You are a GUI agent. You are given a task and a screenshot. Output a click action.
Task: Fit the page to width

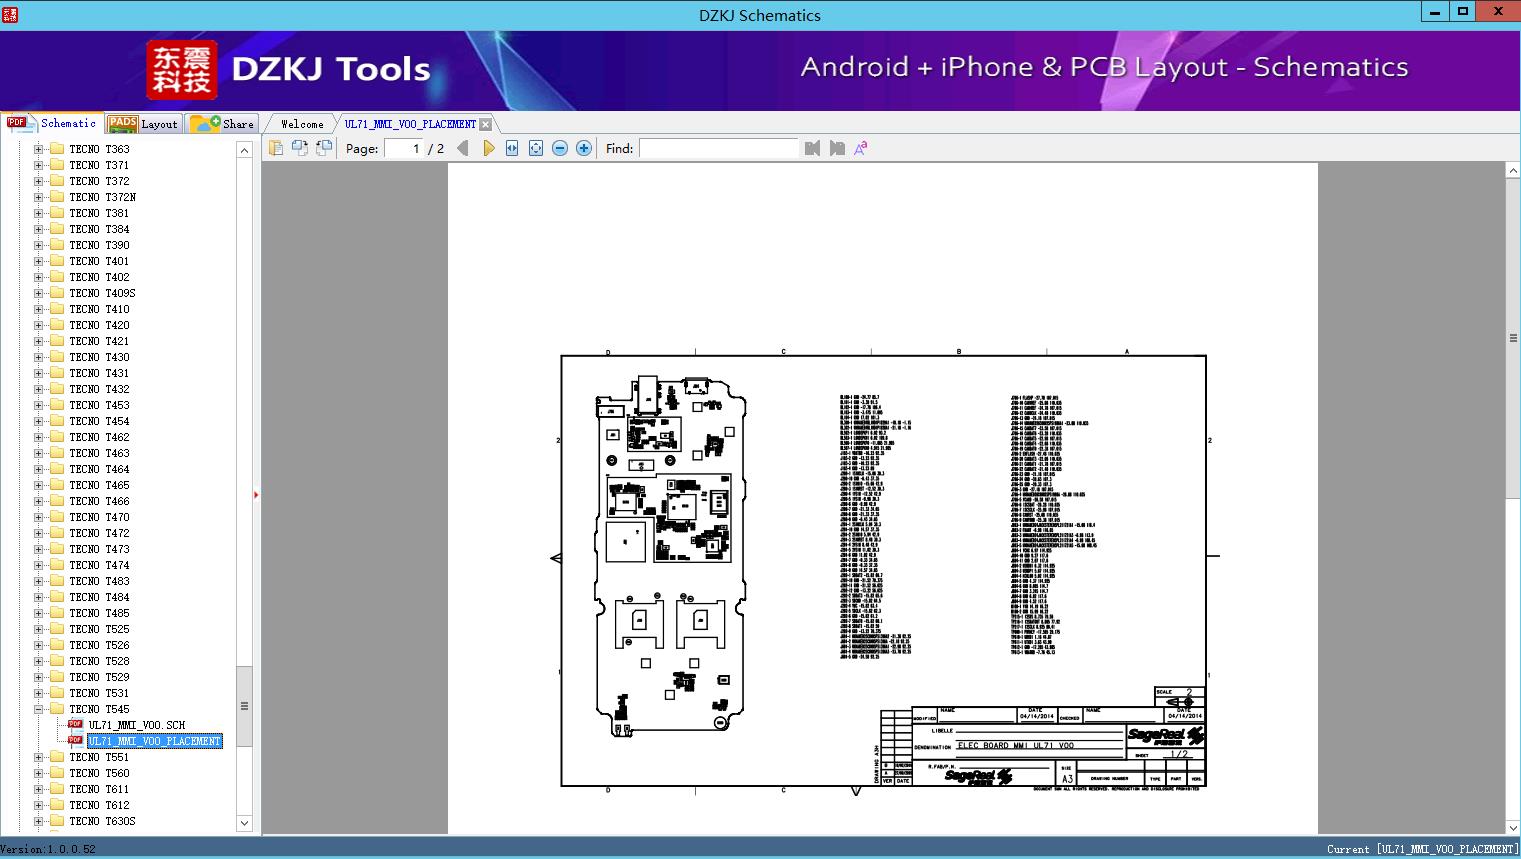[x=512, y=148]
